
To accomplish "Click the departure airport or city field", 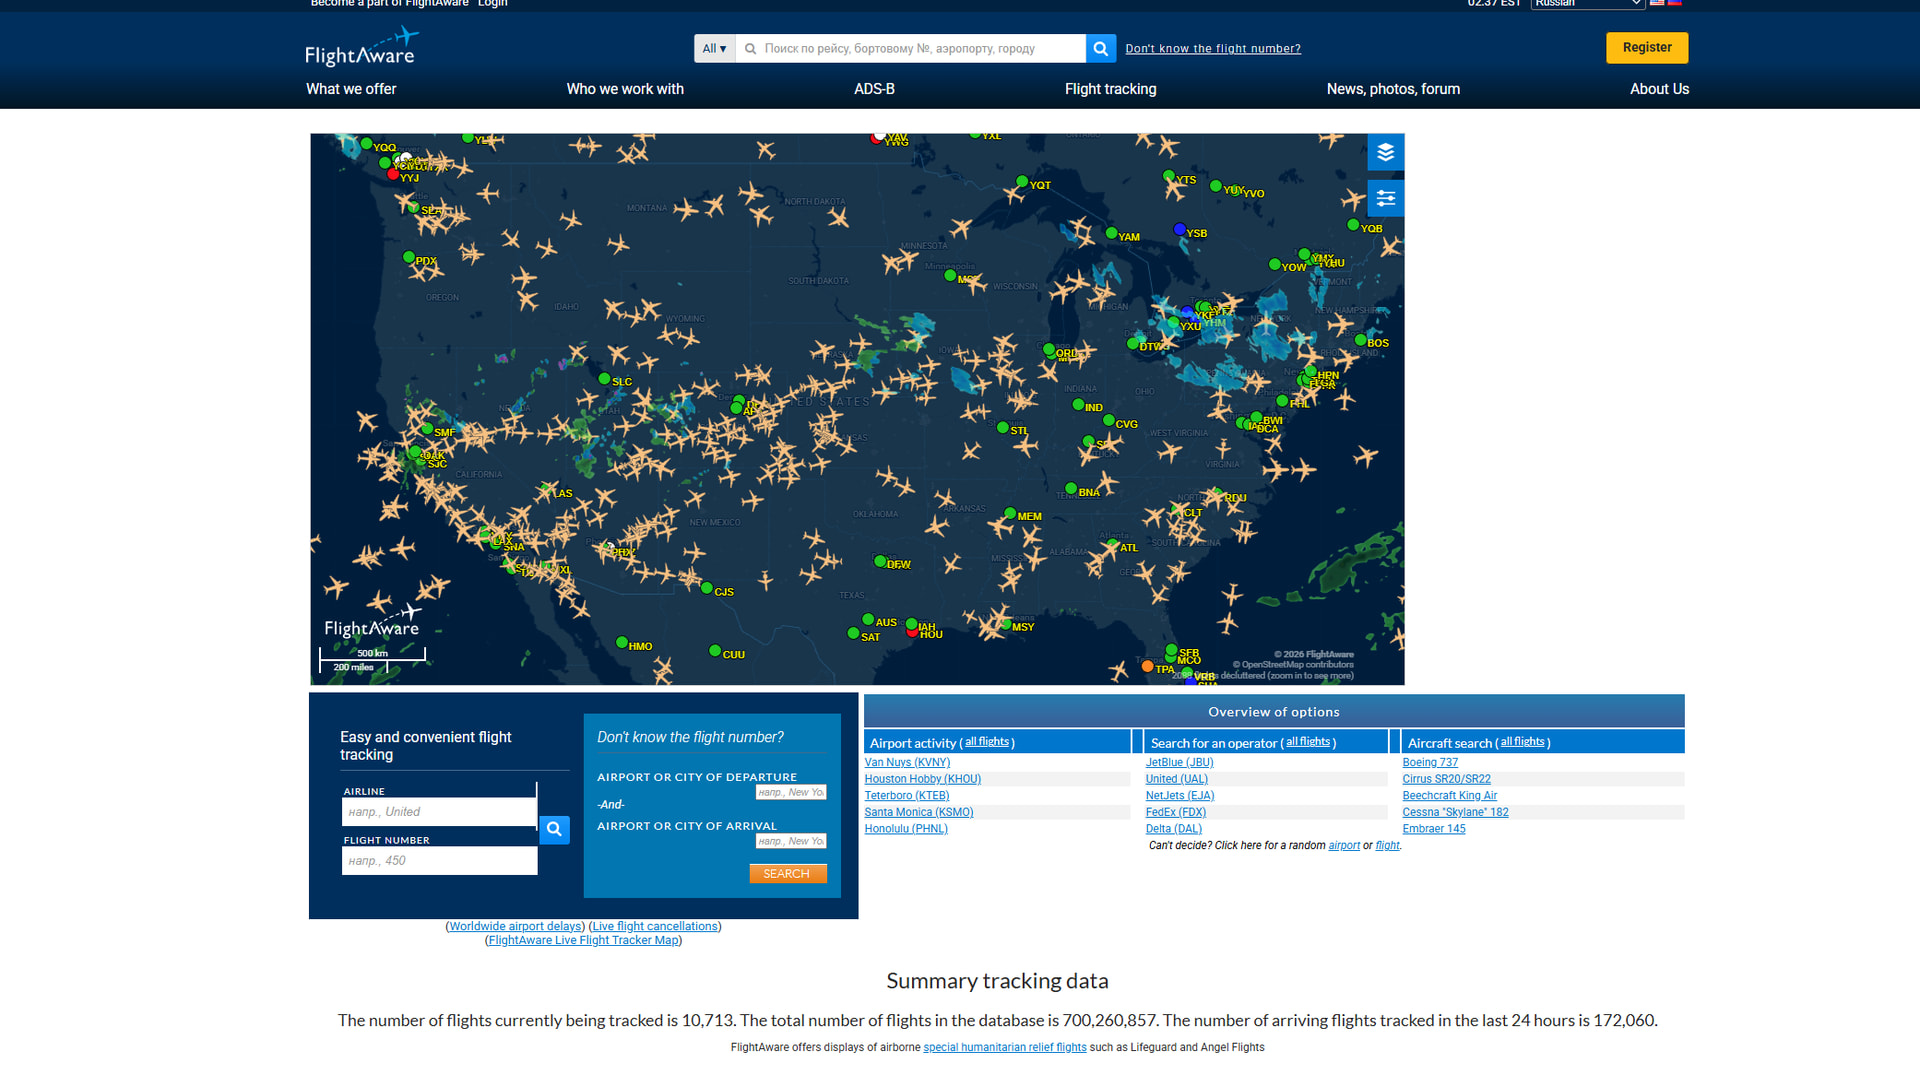I will click(x=790, y=792).
